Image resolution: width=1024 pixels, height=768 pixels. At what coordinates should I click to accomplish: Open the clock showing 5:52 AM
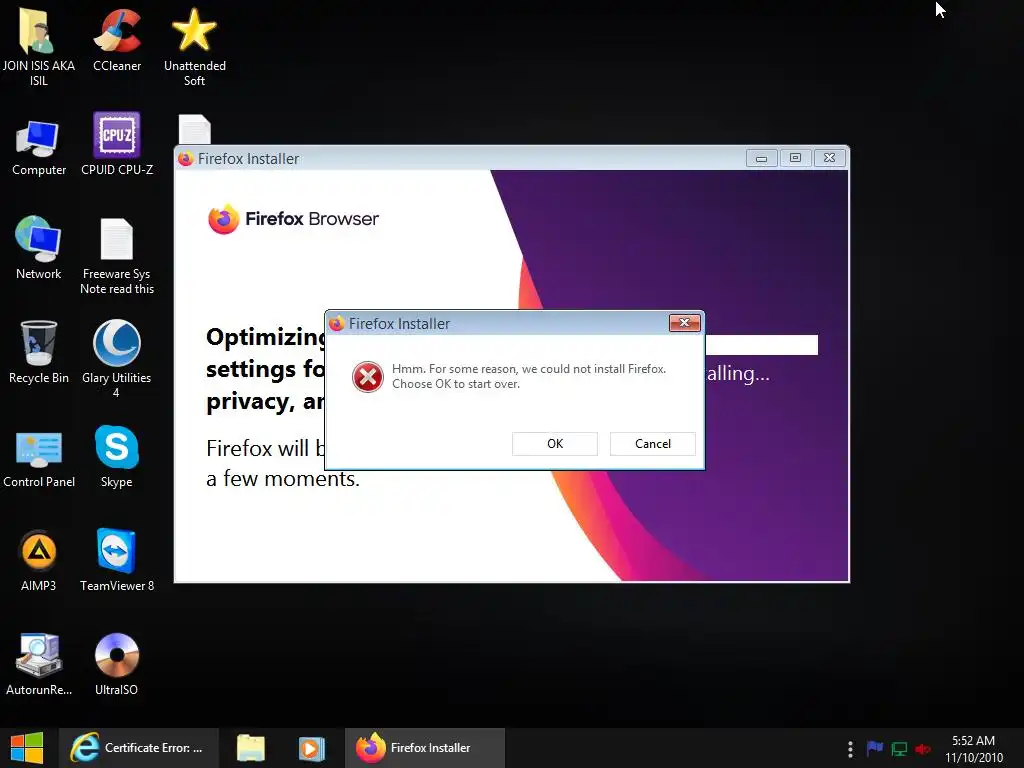974,749
